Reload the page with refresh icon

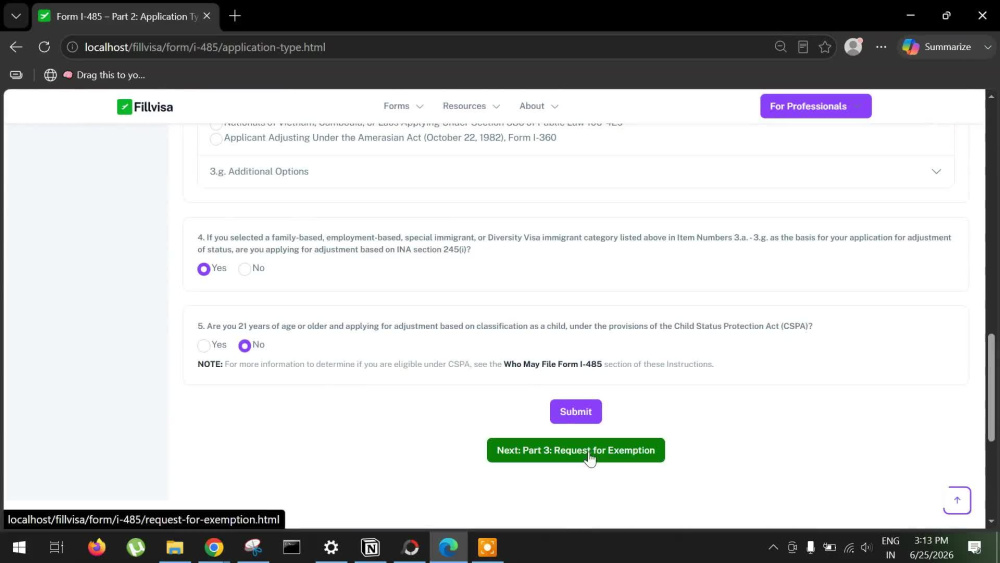[x=44, y=47]
